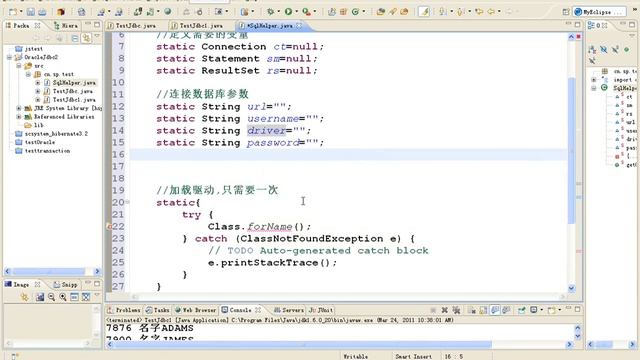
Task: Select the SqlHelper.java editor tab
Action: tap(270, 26)
